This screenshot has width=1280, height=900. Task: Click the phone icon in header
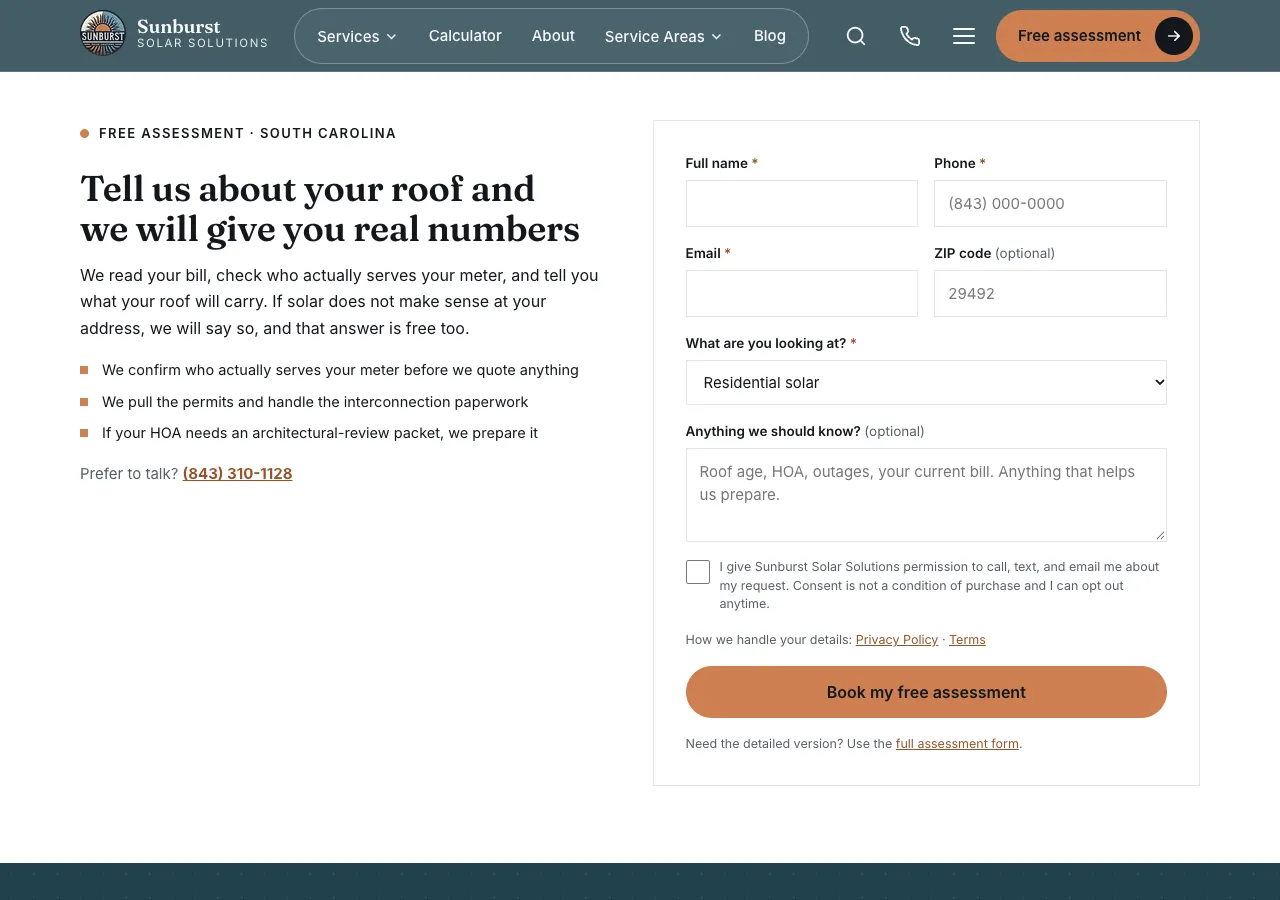(910, 36)
